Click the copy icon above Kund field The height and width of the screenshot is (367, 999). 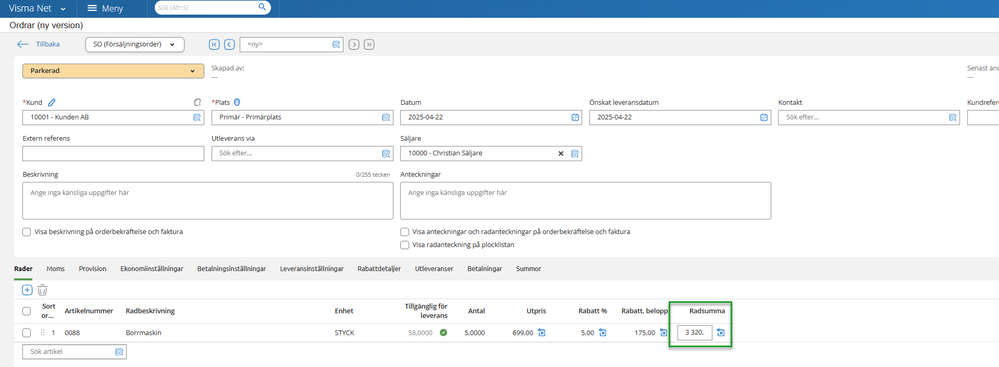(x=198, y=102)
